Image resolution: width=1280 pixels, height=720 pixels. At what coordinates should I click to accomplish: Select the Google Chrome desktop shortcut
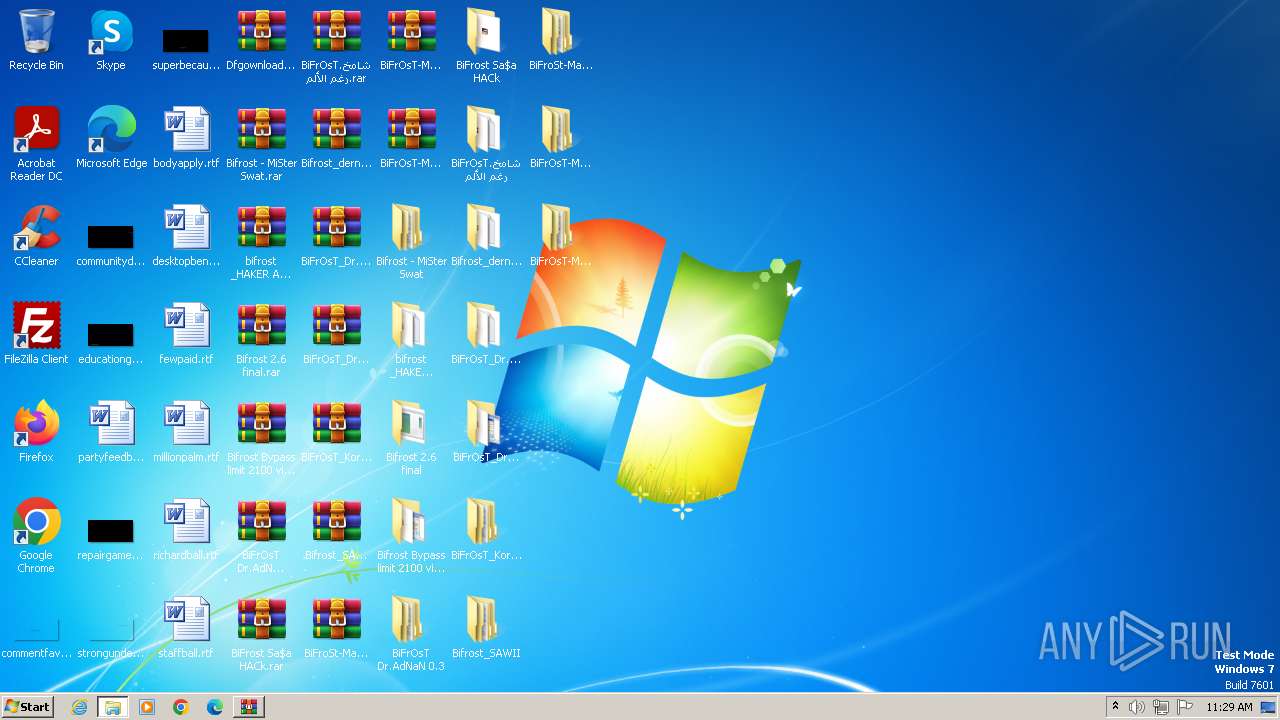click(36, 536)
